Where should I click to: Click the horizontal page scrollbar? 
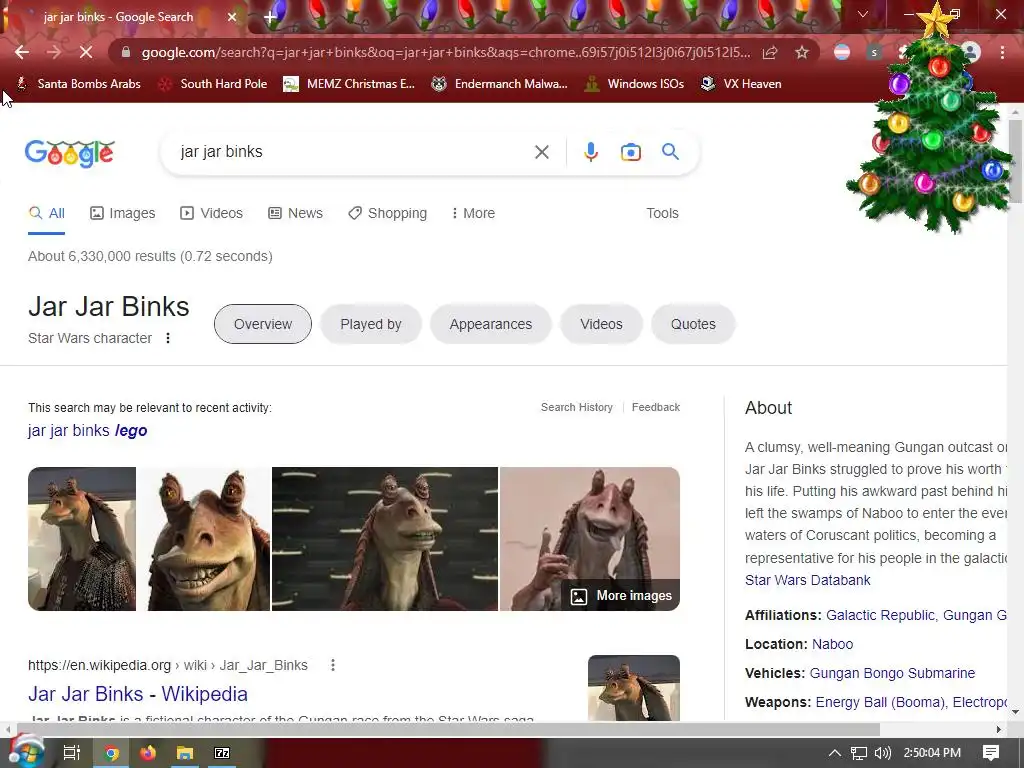tap(448, 729)
